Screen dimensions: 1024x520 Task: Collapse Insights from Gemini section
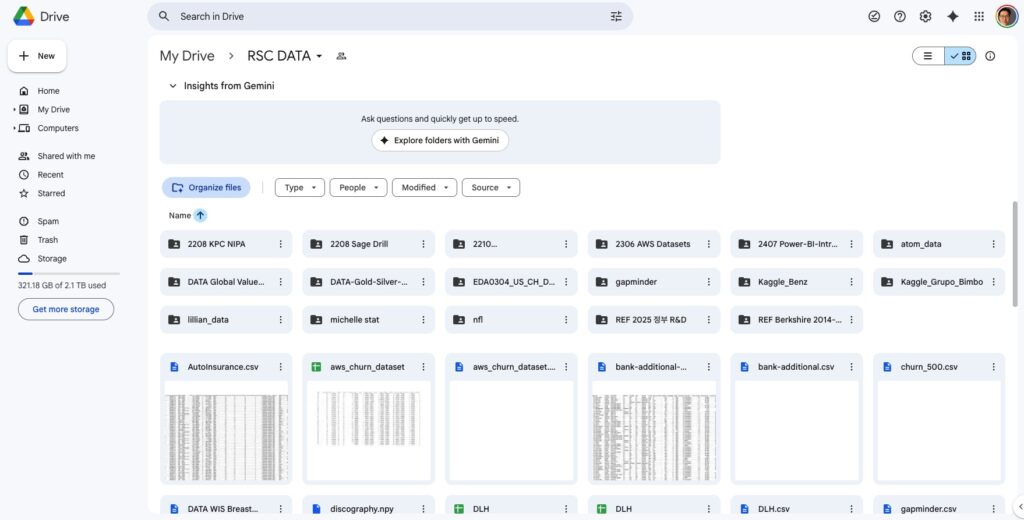tap(173, 86)
